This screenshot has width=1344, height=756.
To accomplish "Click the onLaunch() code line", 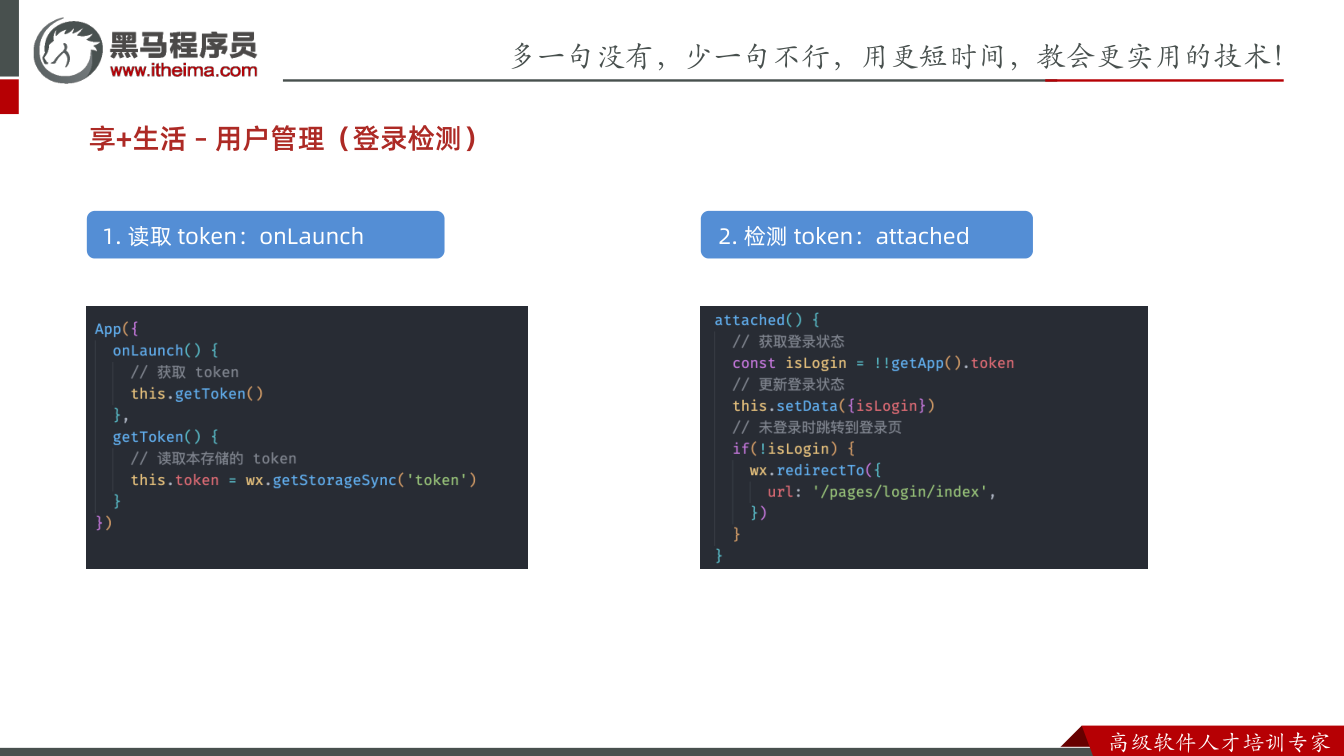I will tap(165, 351).
